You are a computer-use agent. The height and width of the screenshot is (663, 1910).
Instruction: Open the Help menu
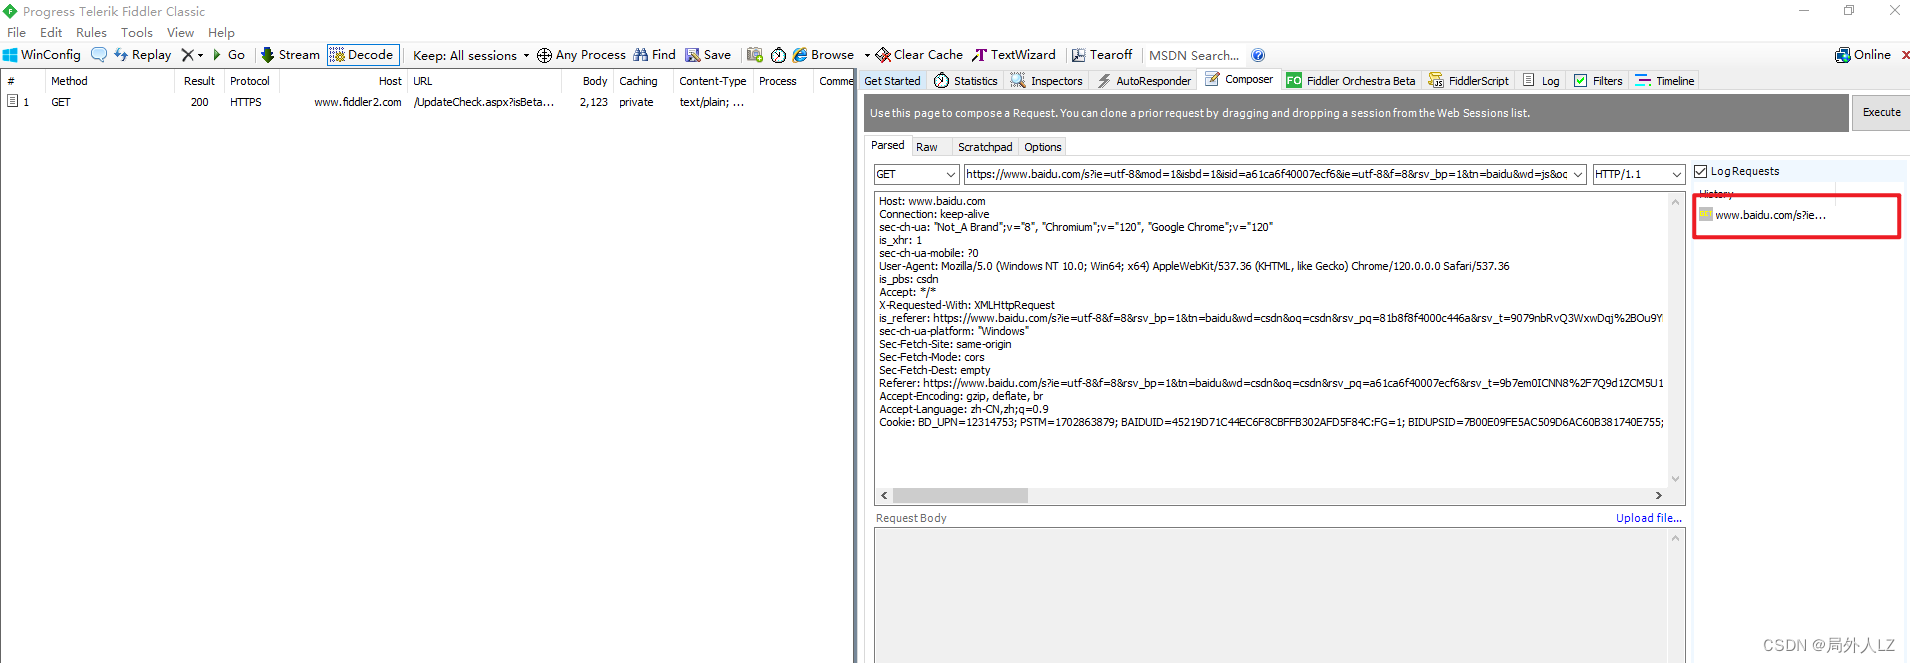[x=221, y=33]
